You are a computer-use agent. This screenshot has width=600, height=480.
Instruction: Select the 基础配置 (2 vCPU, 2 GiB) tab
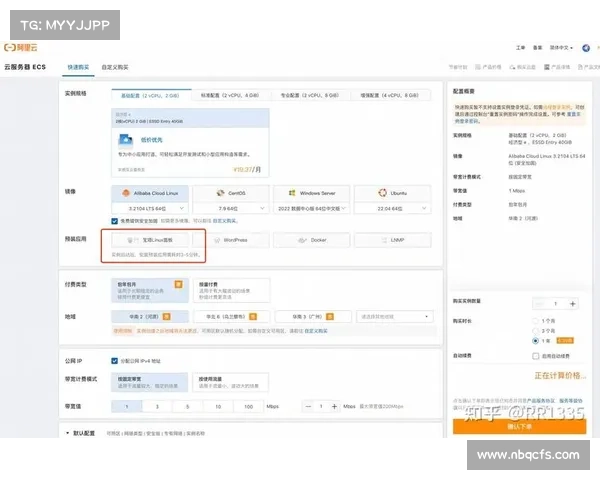tap(151, 95)
